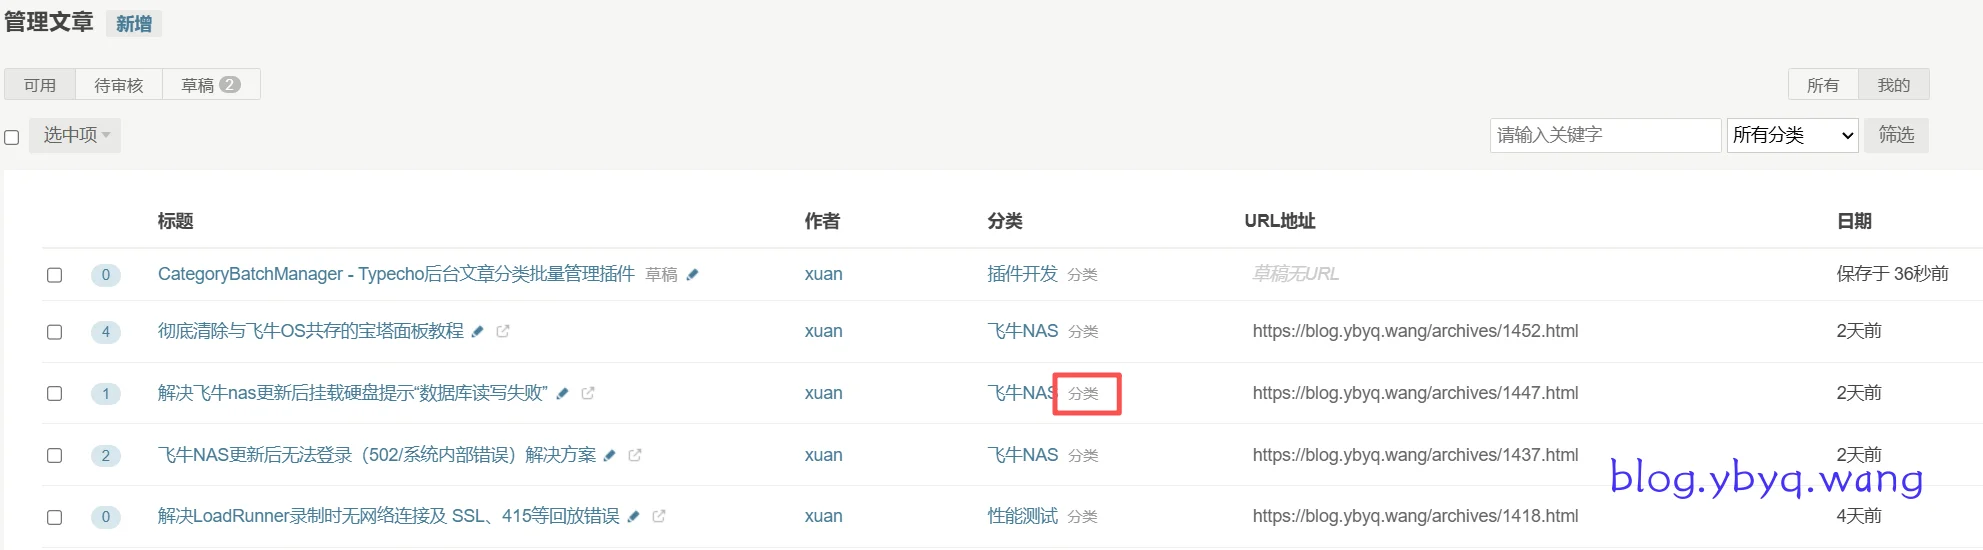
Task: Open external link icon for 解决飞牛nas更新后挂载硬盘 article
Action: tap(588, 393)
